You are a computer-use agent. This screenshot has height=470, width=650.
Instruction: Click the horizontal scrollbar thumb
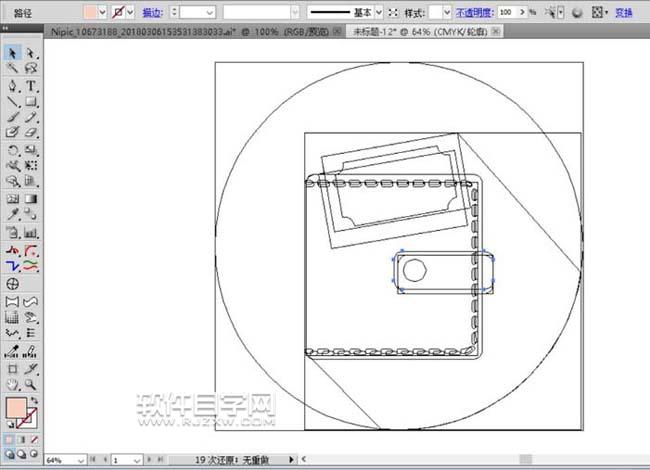[526, 459]
